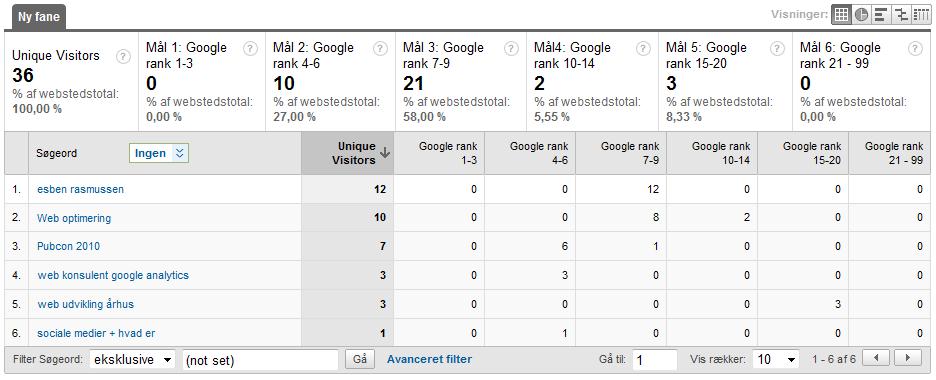
Task: Open help icon beside Unique Visitors
Action: click(123, 57)
